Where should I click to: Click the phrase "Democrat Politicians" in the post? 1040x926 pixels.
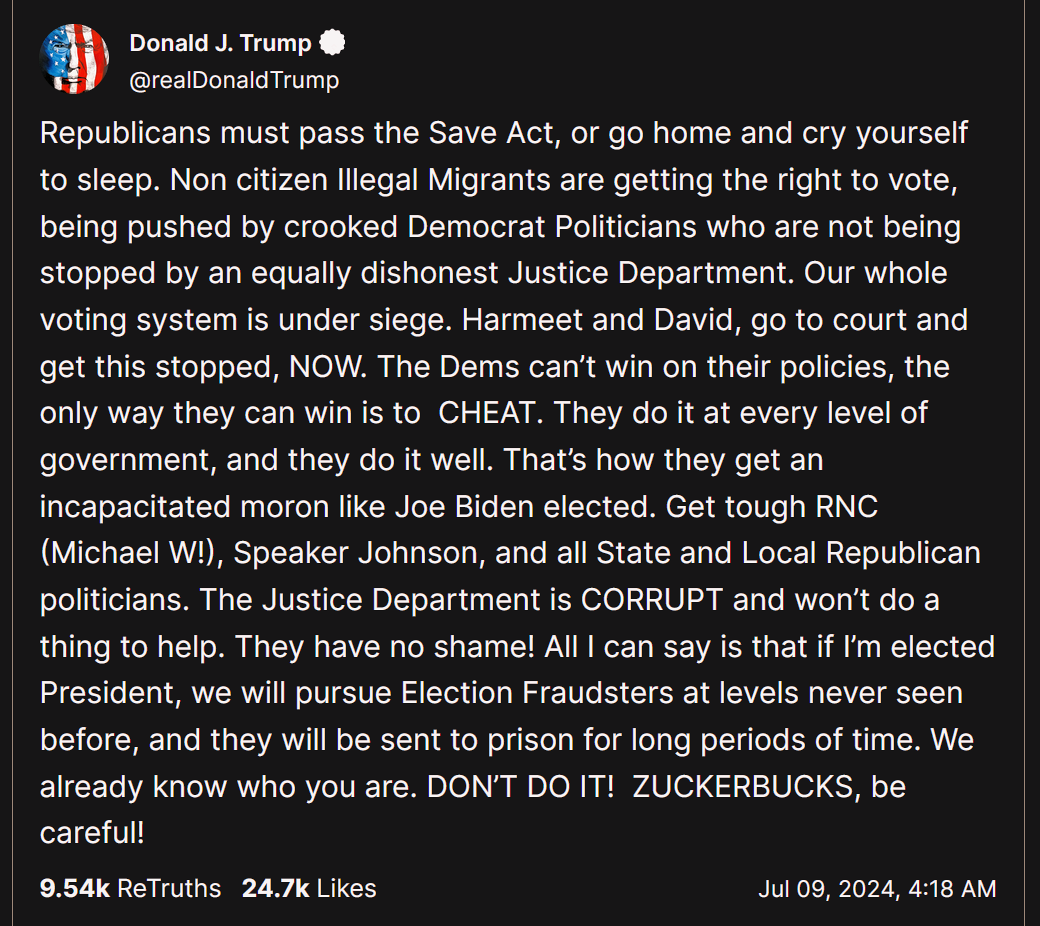pos(552,227)
